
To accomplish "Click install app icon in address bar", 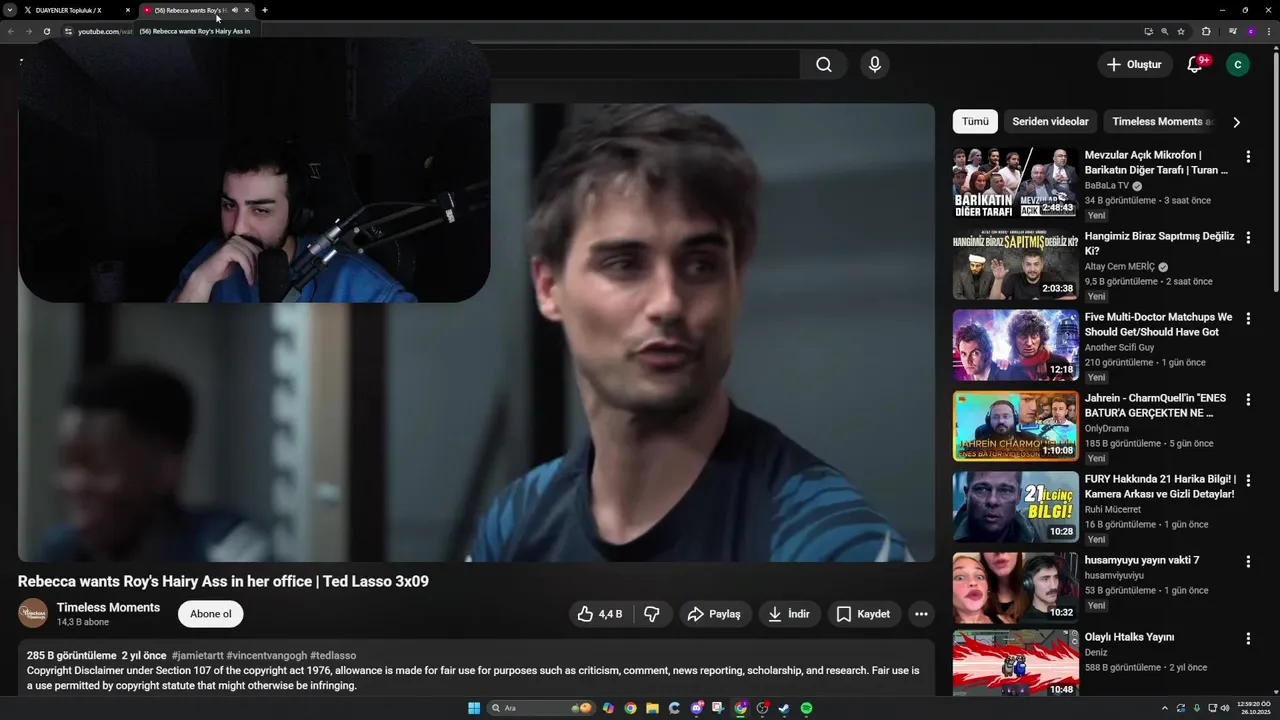I will [x=1149, y=31].
